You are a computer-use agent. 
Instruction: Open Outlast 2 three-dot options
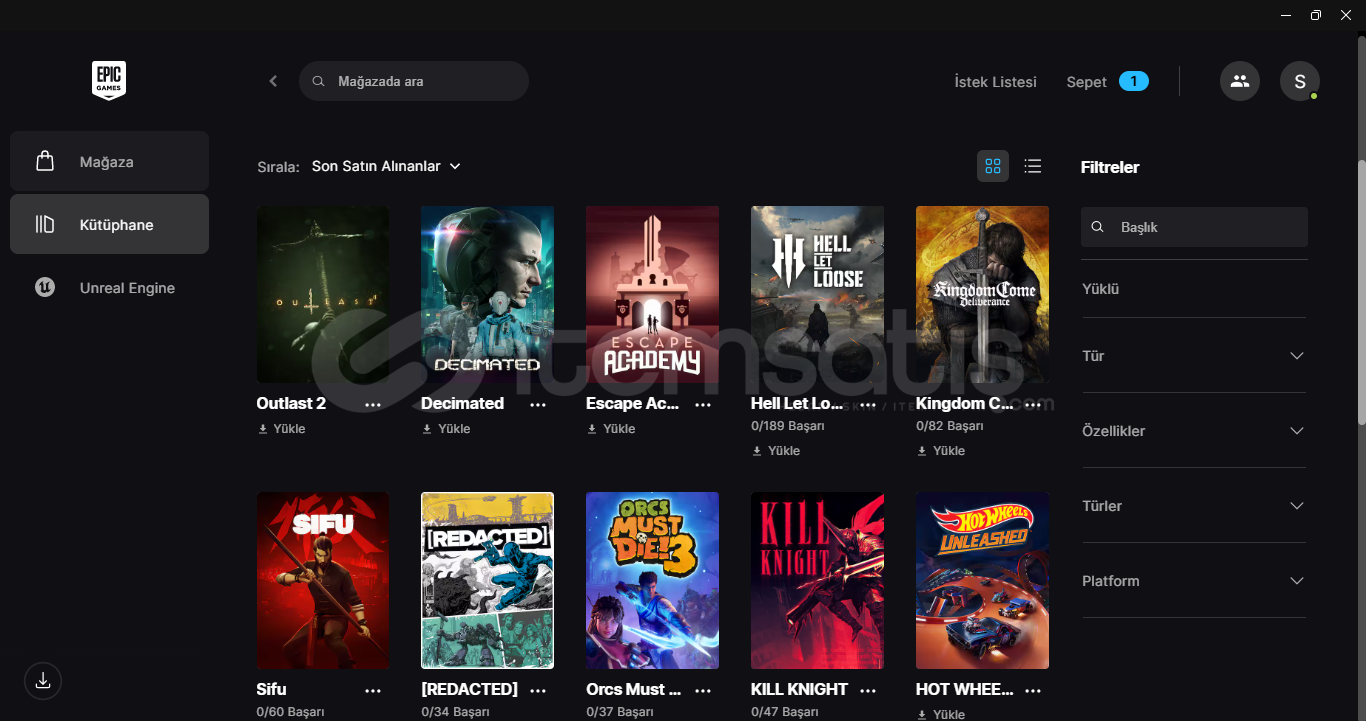pos(373,404)
